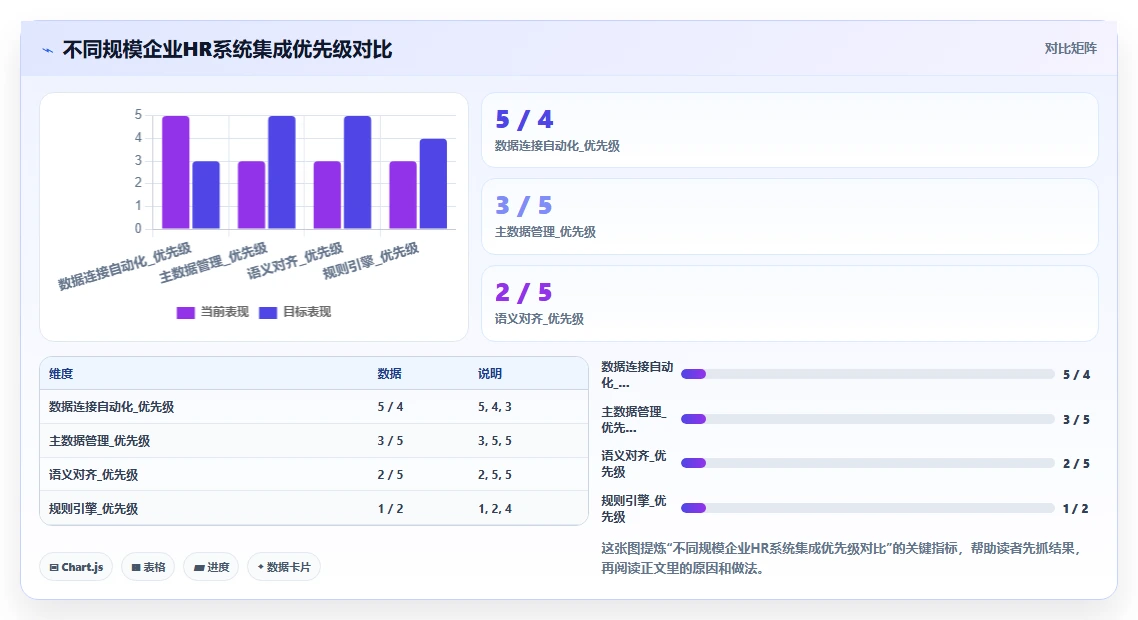The width and height of the screenshot is (1138, 620).
Task: Click the 对比矩阵 label in the header
Action: click(x=1071, y=49)
